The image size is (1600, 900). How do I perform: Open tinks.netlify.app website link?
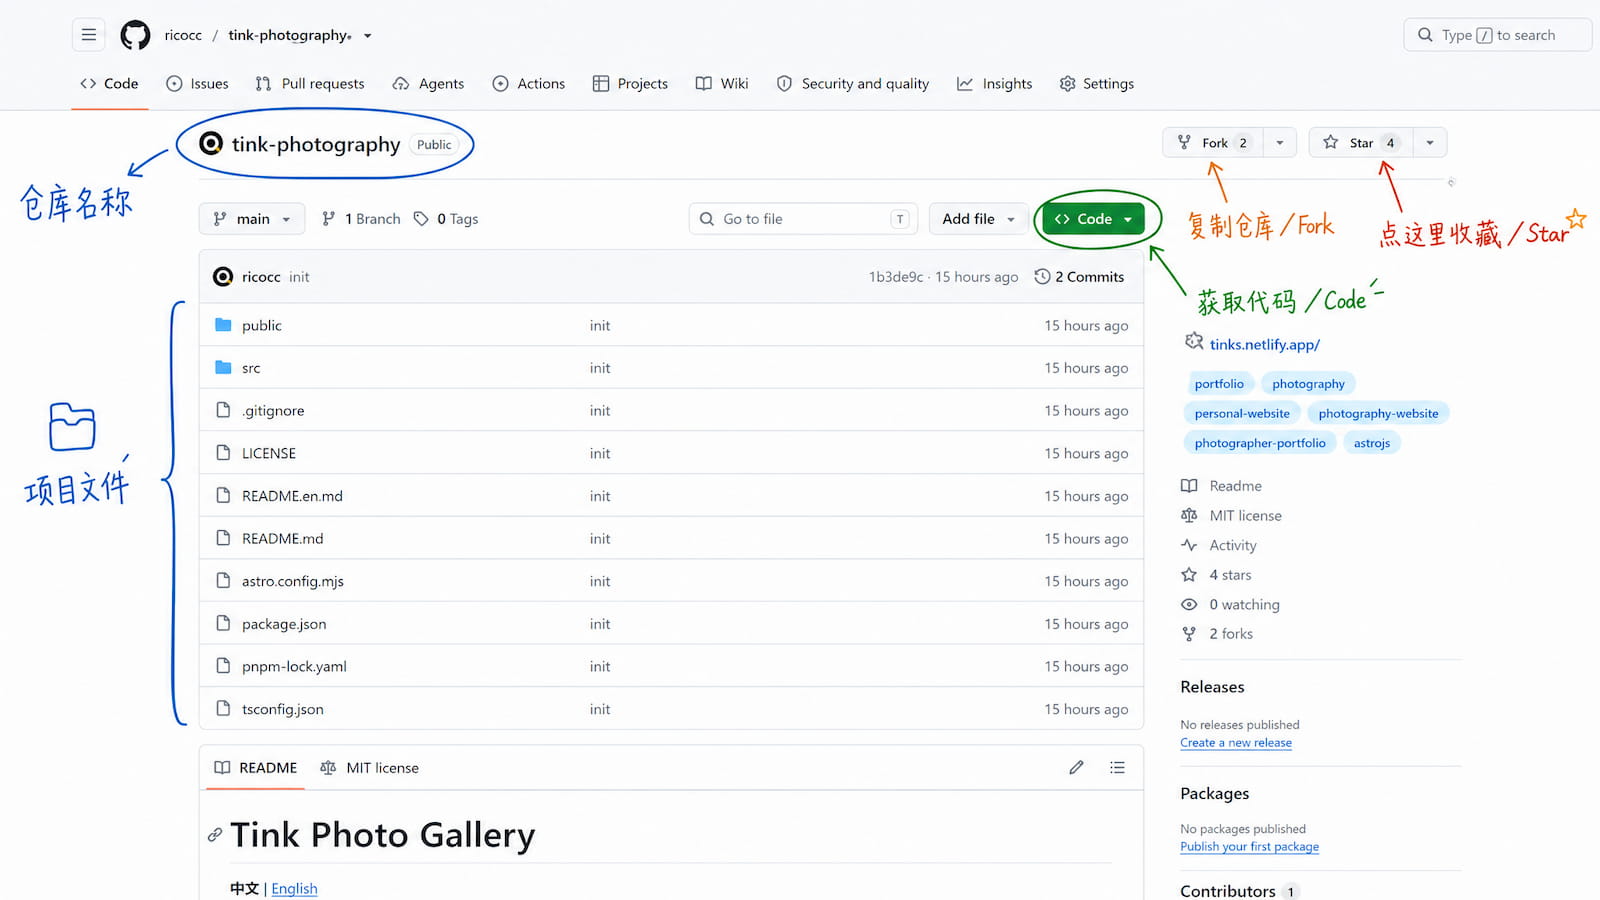click(1264, 345)
